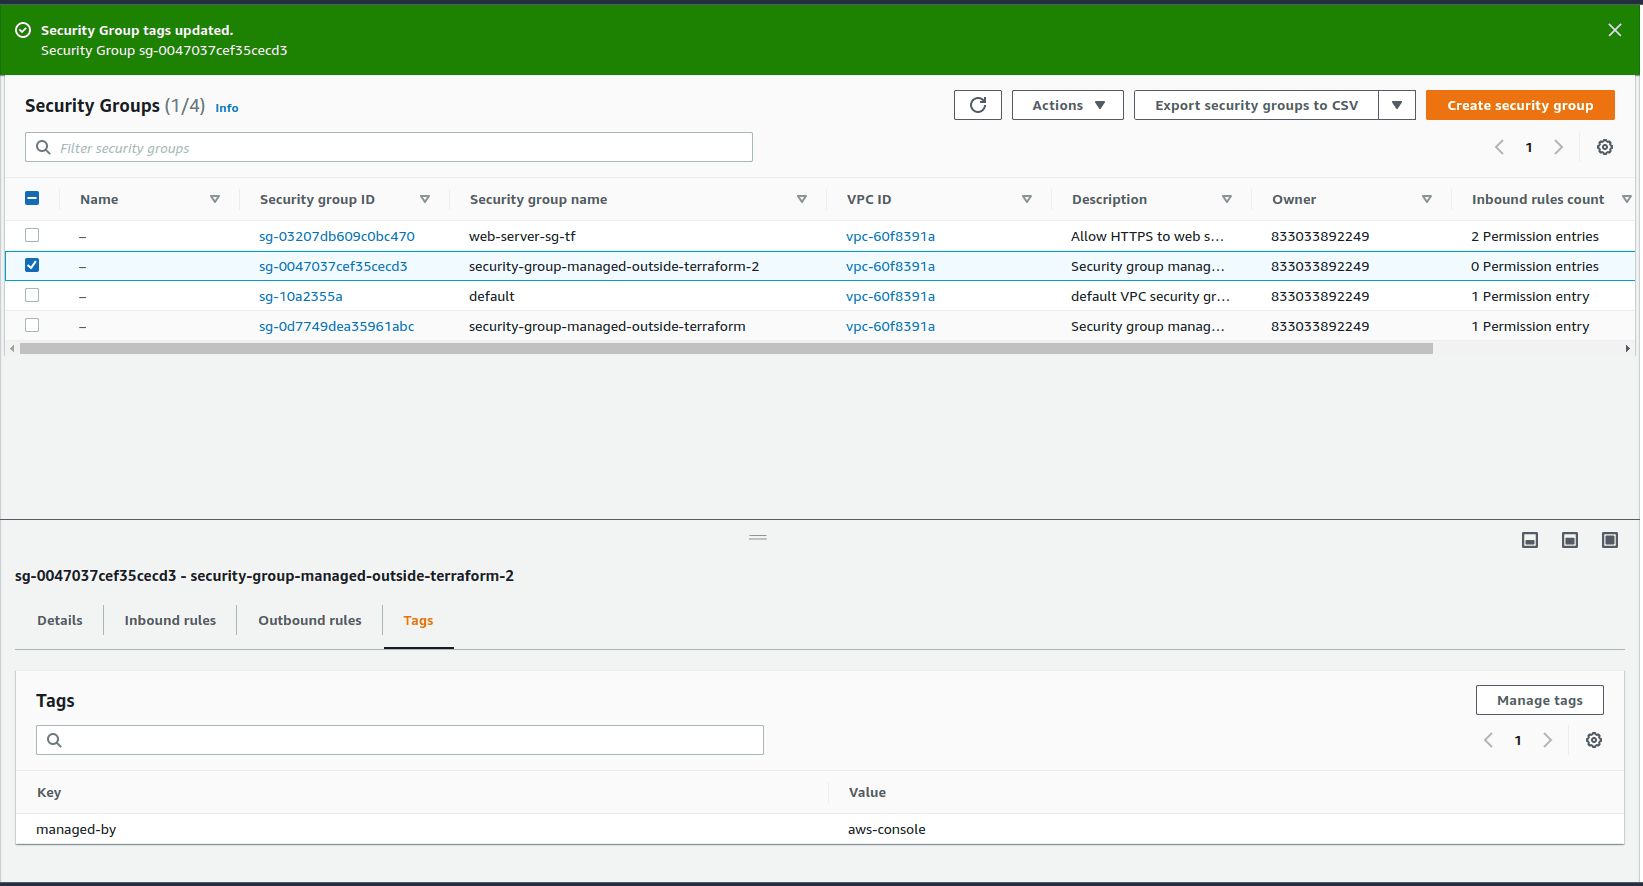Open the Info link next to Security Groups
The image size is (1643, 886).
pos(227,108)
